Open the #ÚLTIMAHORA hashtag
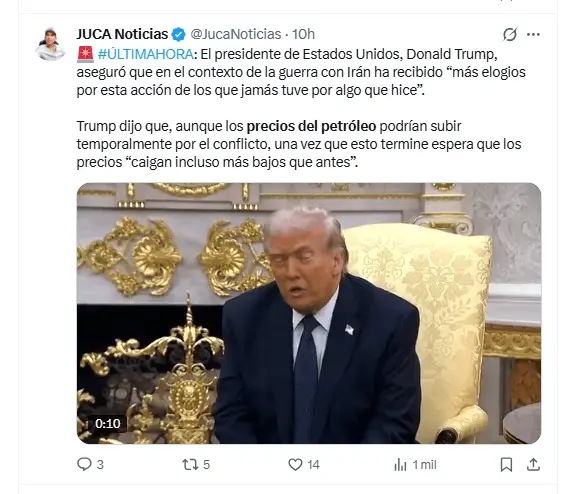The width and height of the screenshot is (577, 494). tap(145, 54)
